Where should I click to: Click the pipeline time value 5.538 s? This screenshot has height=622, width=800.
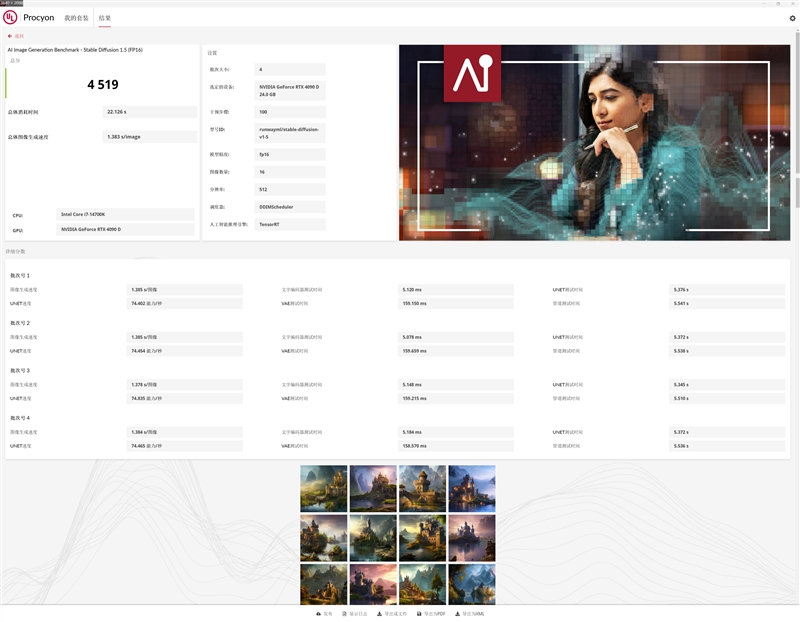pyautogui.click(x=727, y=351)
